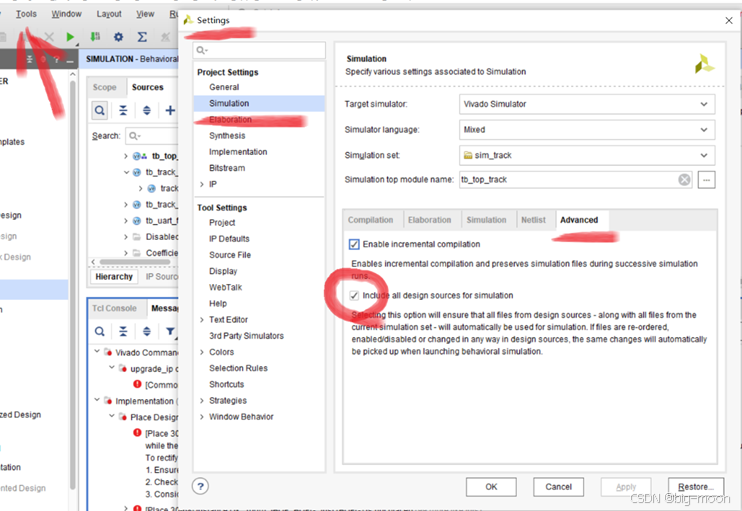Expand Colors settings category
Screen dimensions: 742x511
click(x=202, y=352)
